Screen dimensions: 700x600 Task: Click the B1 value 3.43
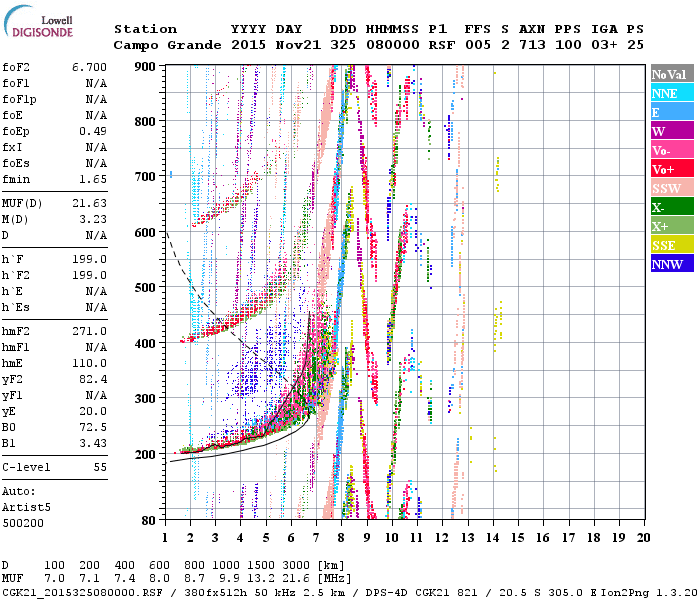pyautogui.click(x=93, y=443)
